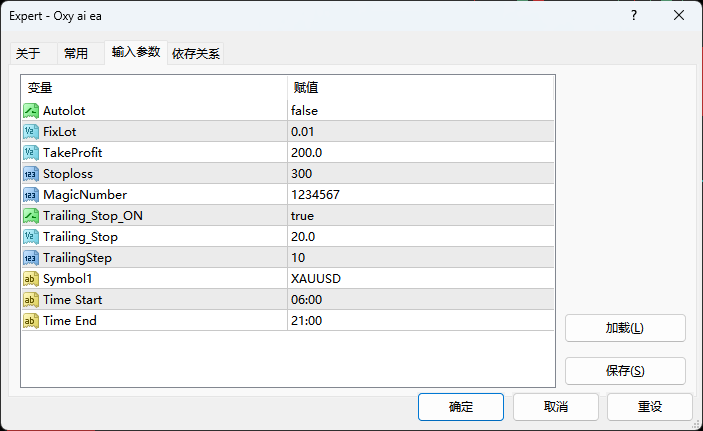Save settings with the 保存(S) button
The image size is (703, 431).
(625, 371)
